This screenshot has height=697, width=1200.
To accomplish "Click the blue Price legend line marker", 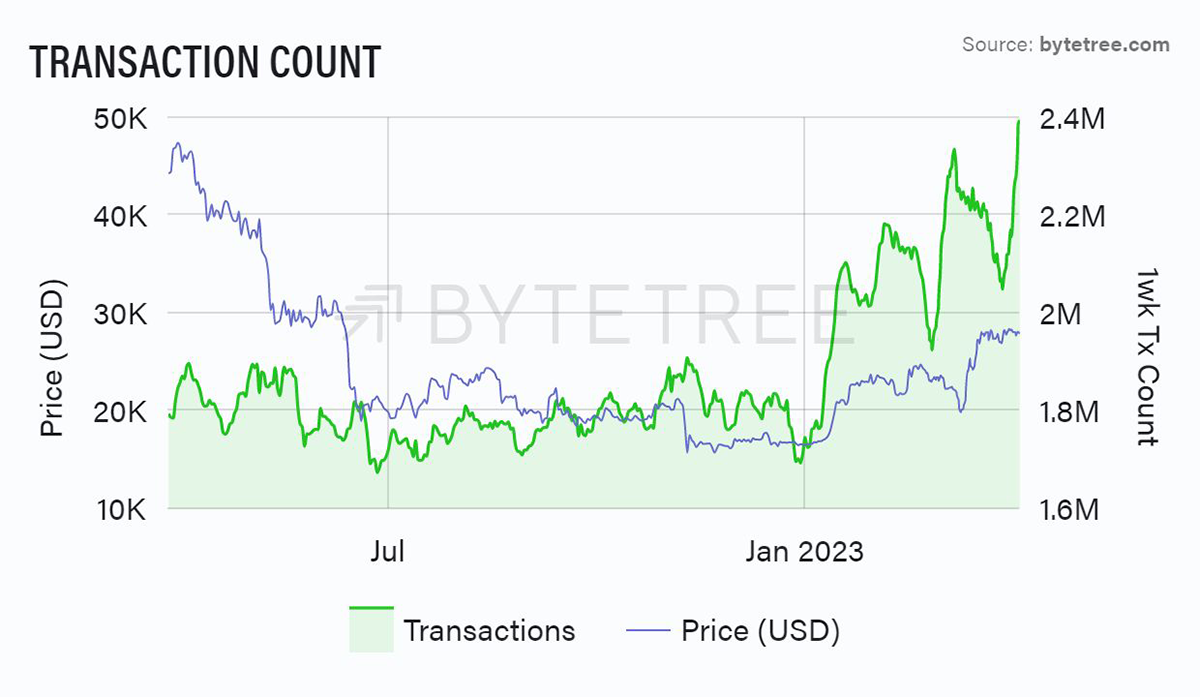I will [x=646, y=631].
